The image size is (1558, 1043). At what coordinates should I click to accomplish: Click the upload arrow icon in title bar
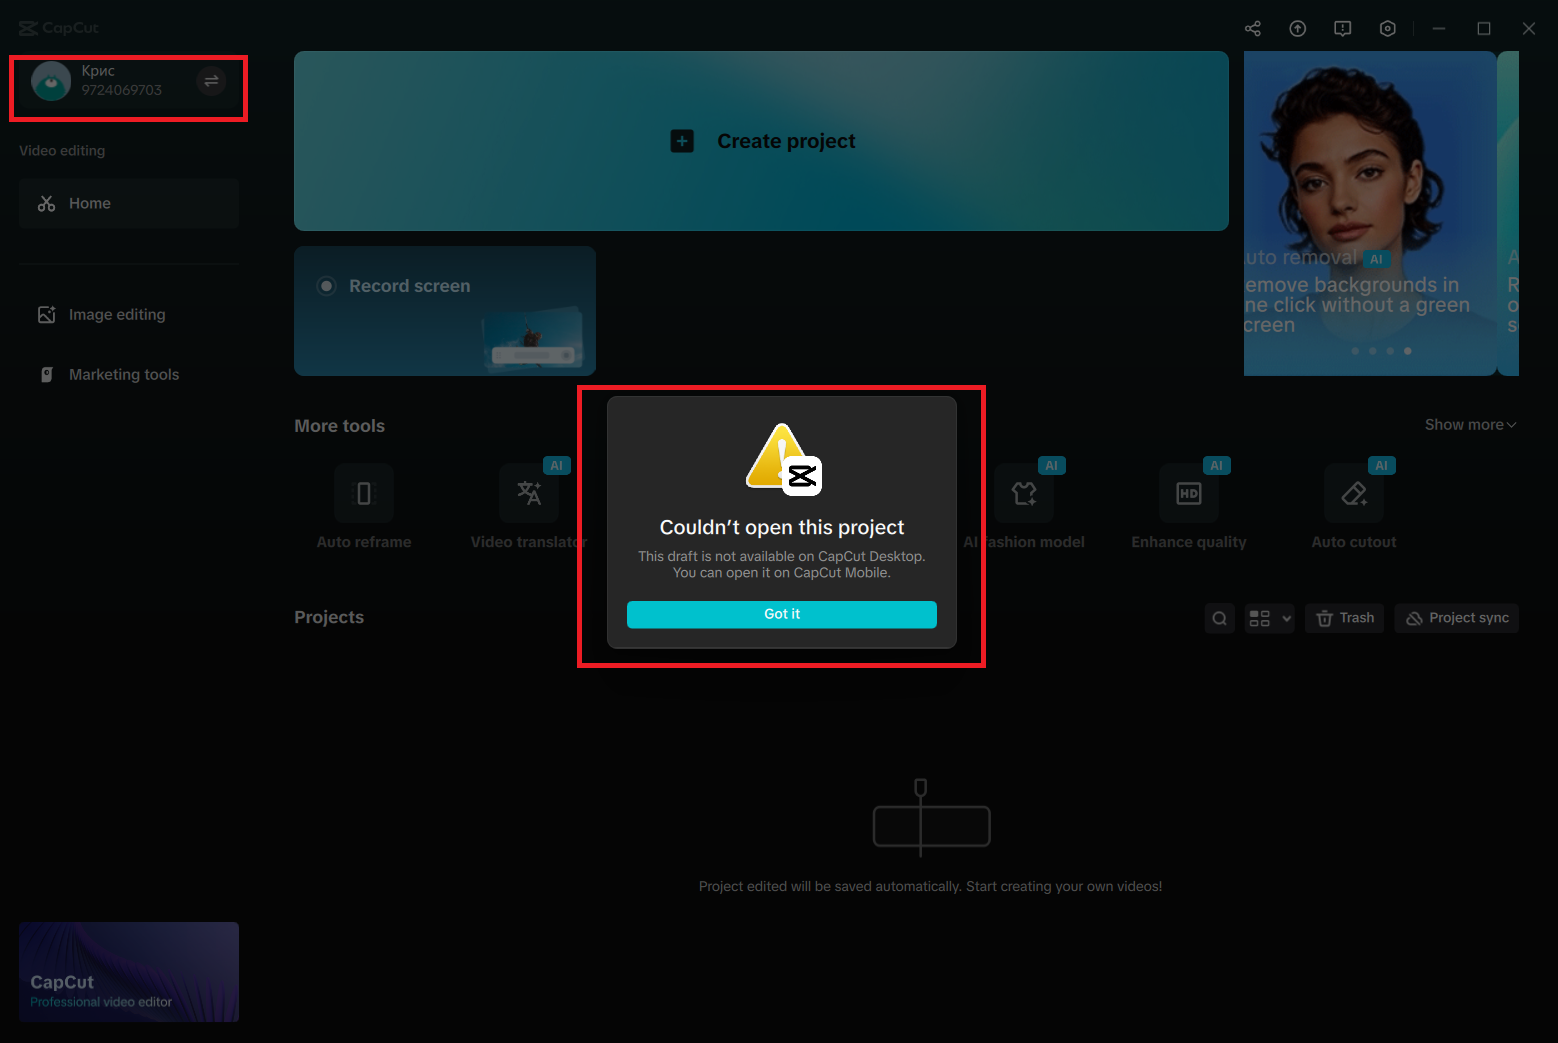pos(1297,28)
